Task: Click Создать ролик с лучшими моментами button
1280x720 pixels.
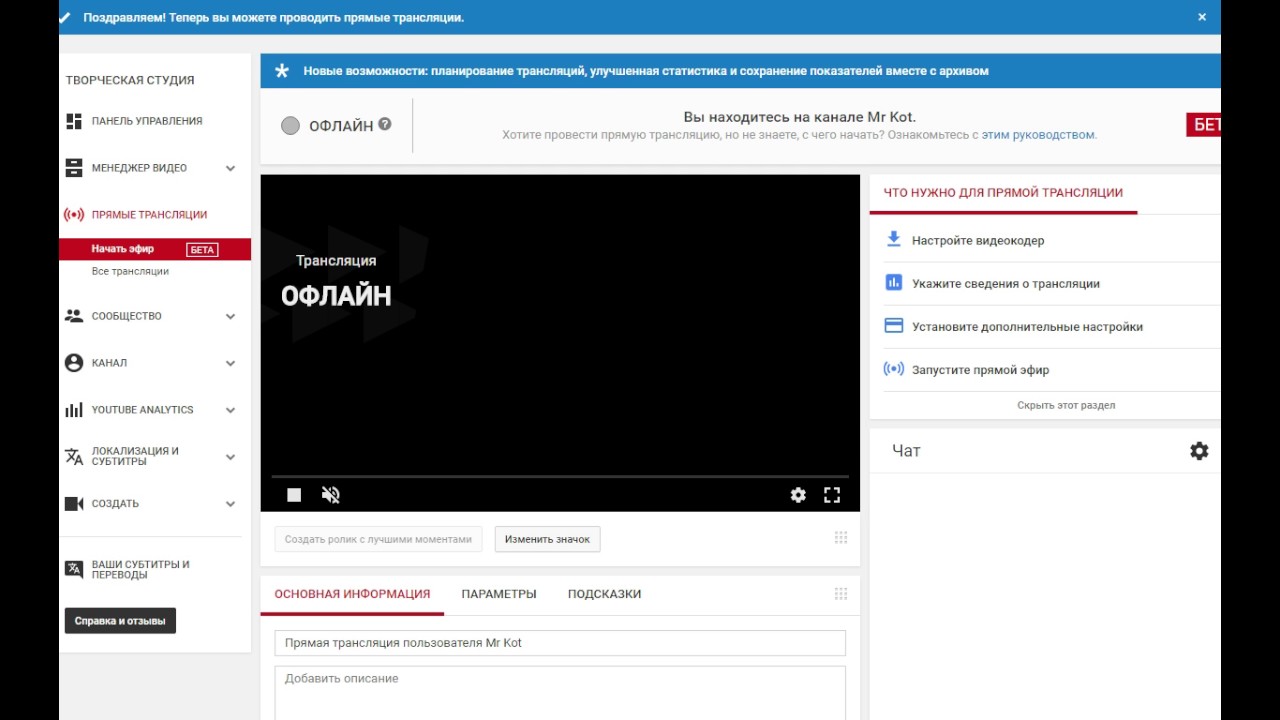Action: pyautogui.click(x=378, y=539)
